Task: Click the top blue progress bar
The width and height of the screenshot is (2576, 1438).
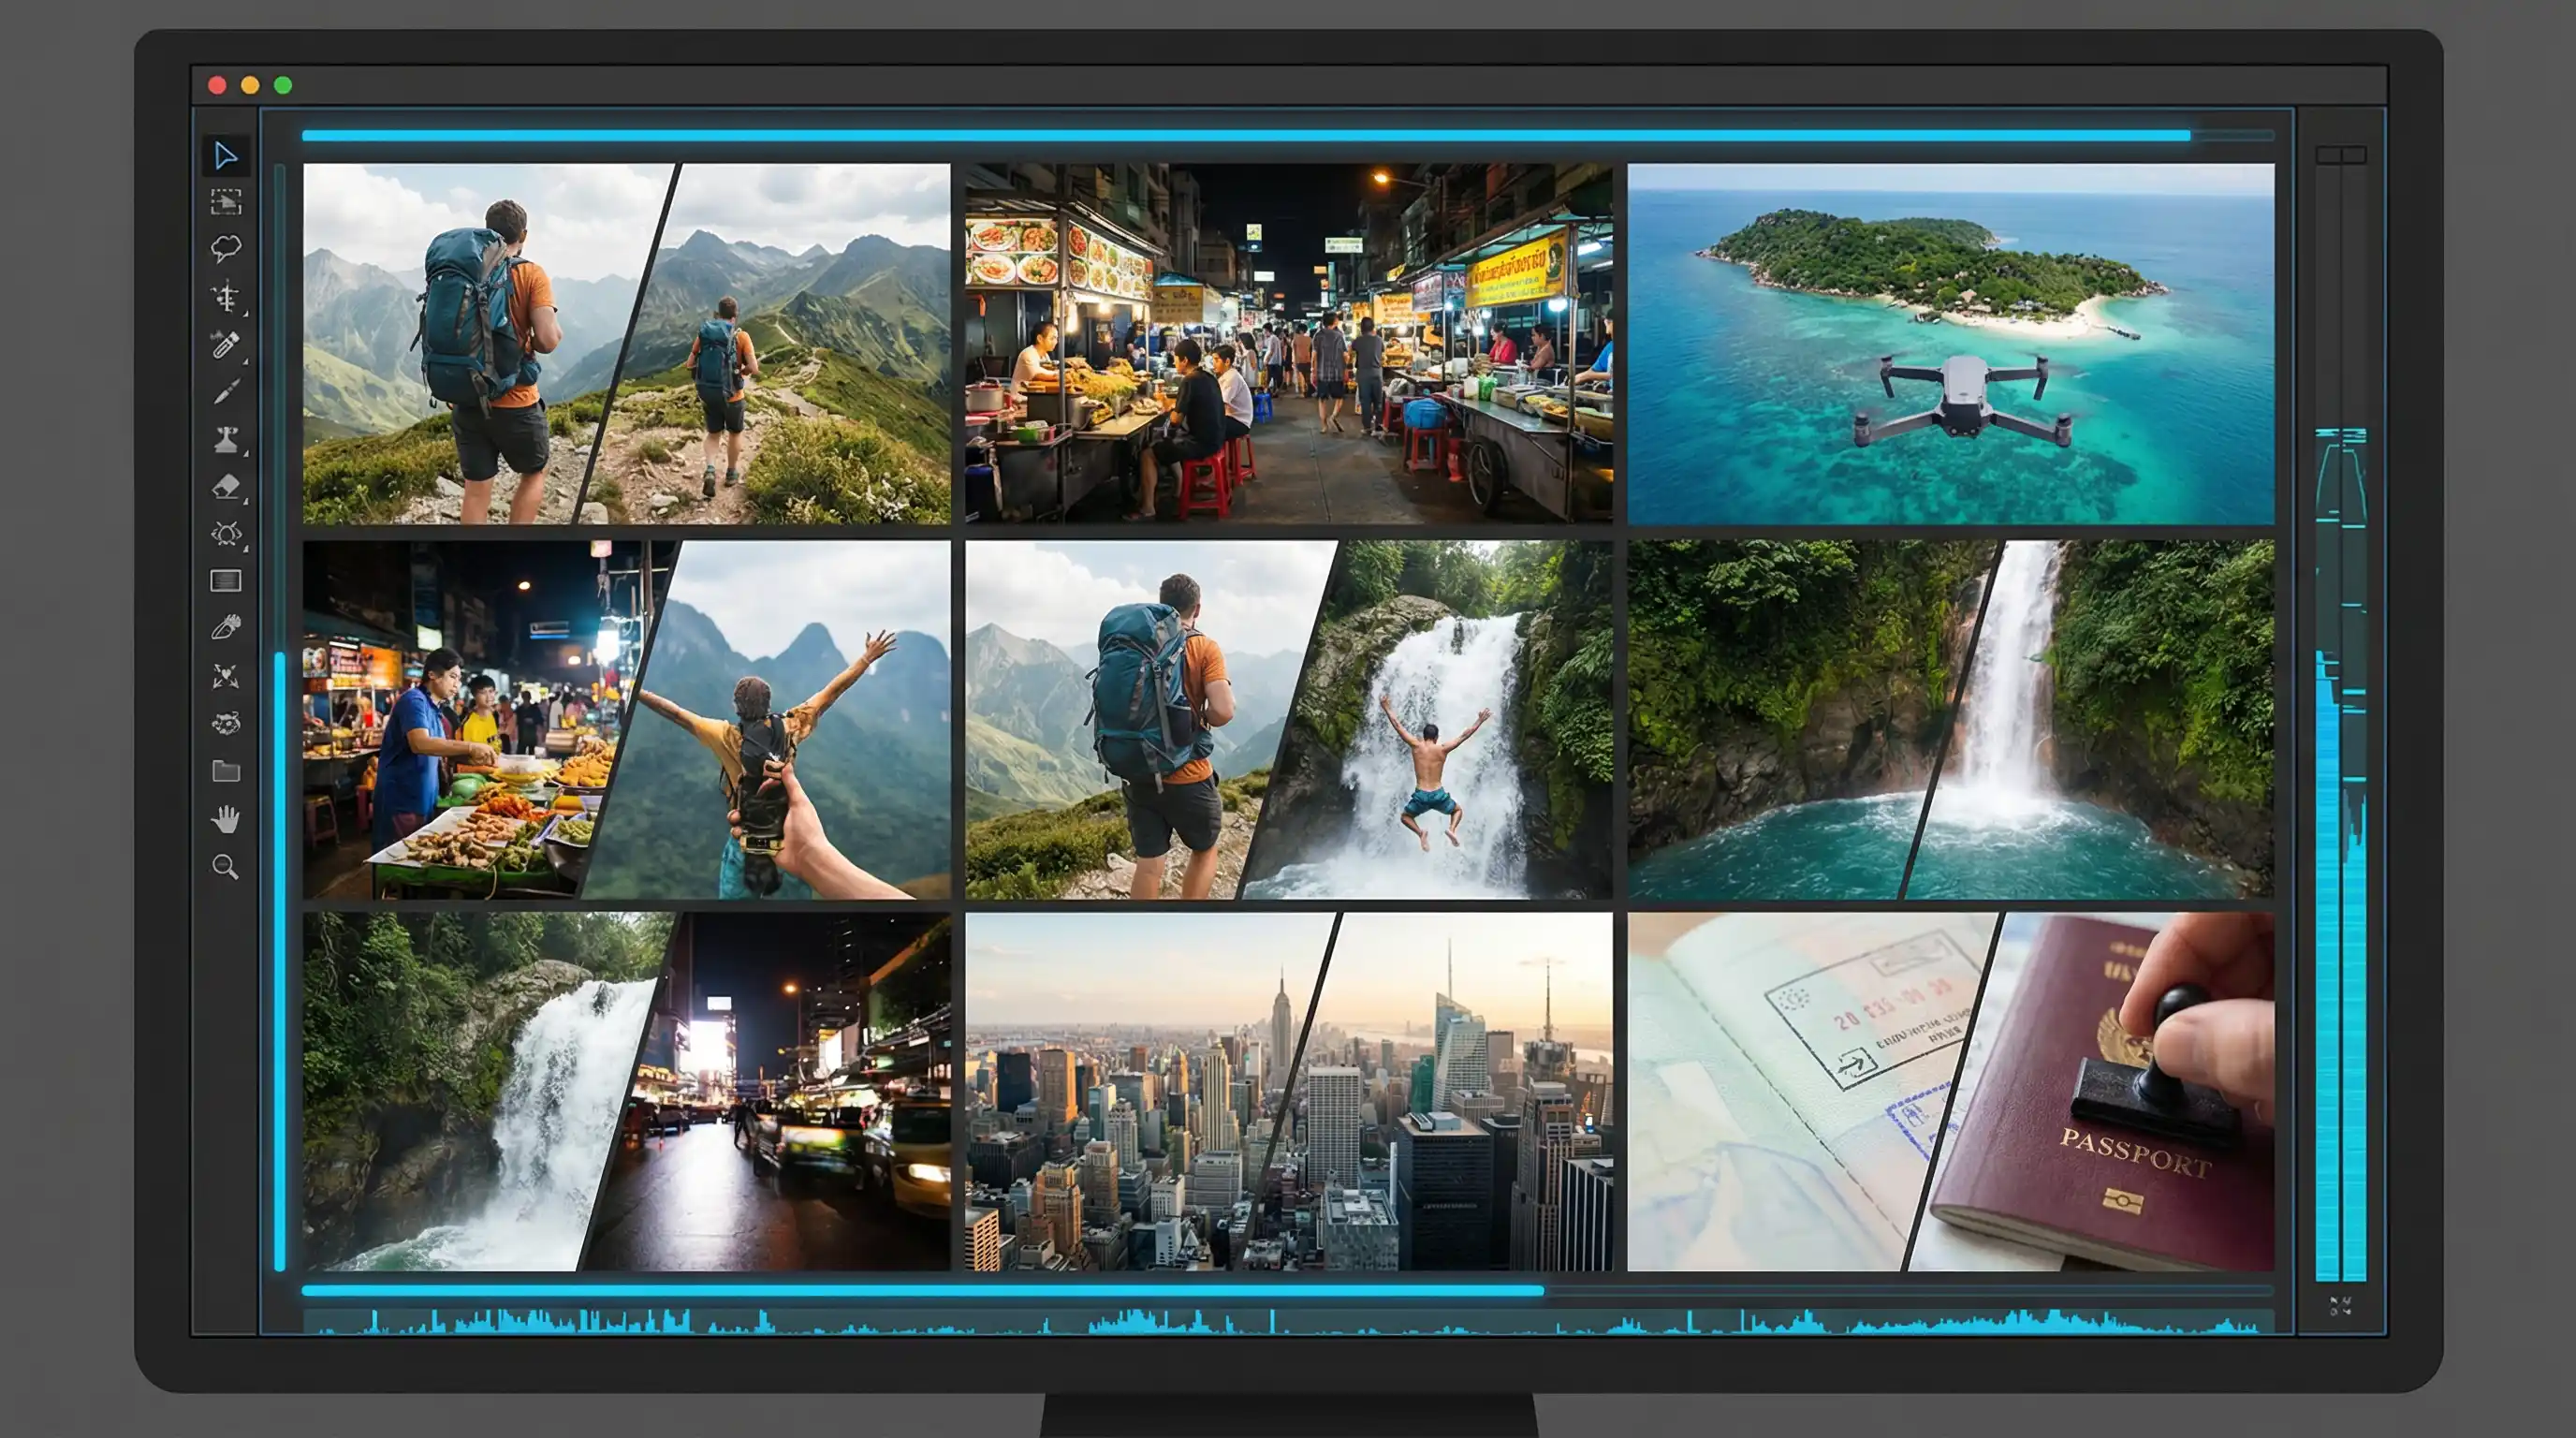Action: 1245,135
